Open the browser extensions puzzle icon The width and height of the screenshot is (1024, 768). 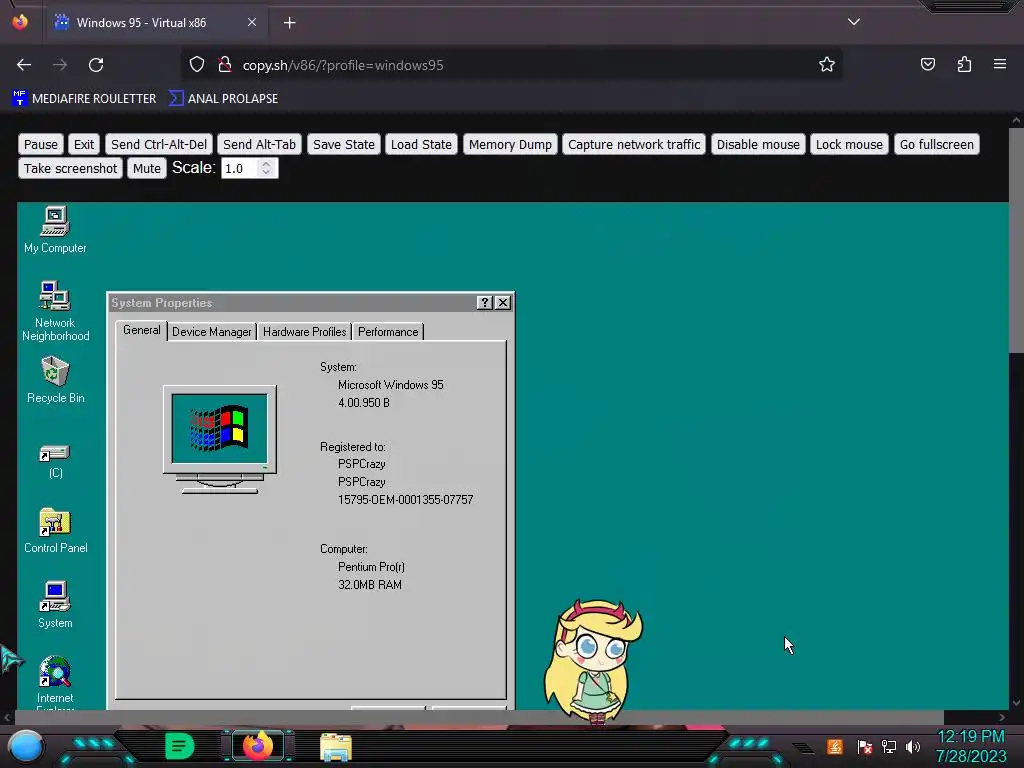pos(964,65)
